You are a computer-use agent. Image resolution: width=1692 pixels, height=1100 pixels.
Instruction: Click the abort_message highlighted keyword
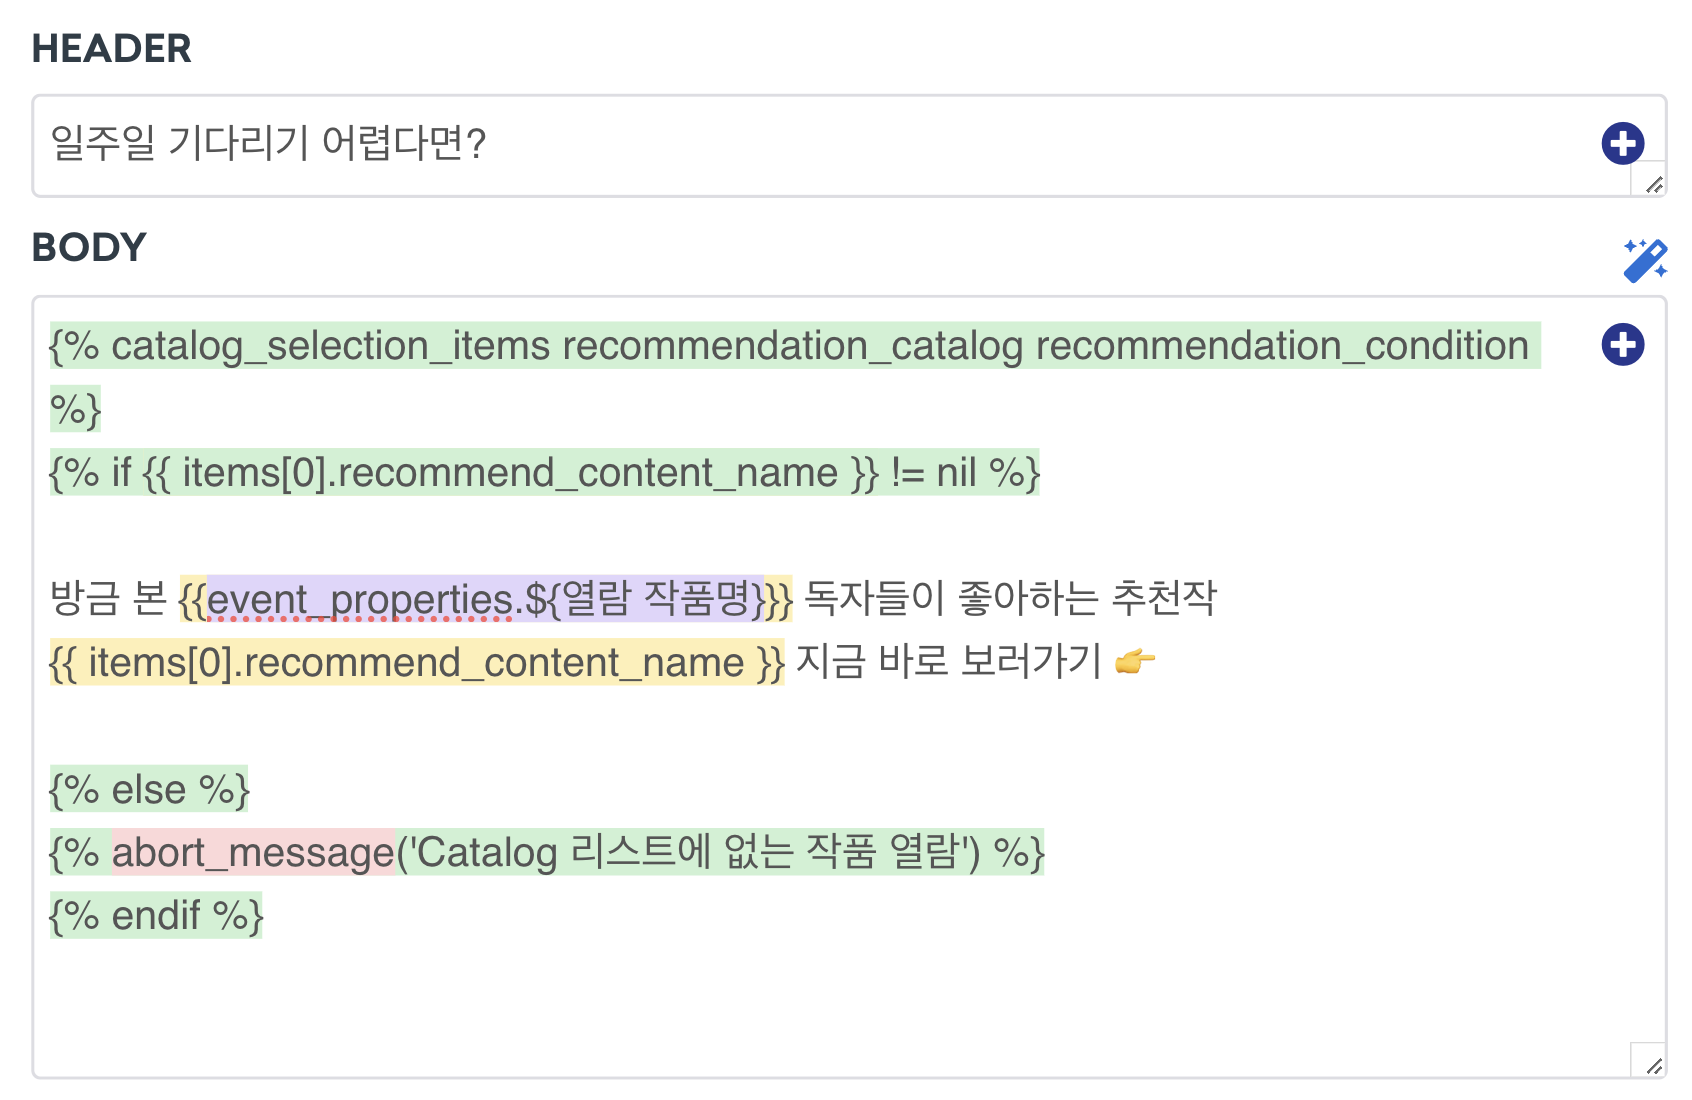(x=253, y=852)
